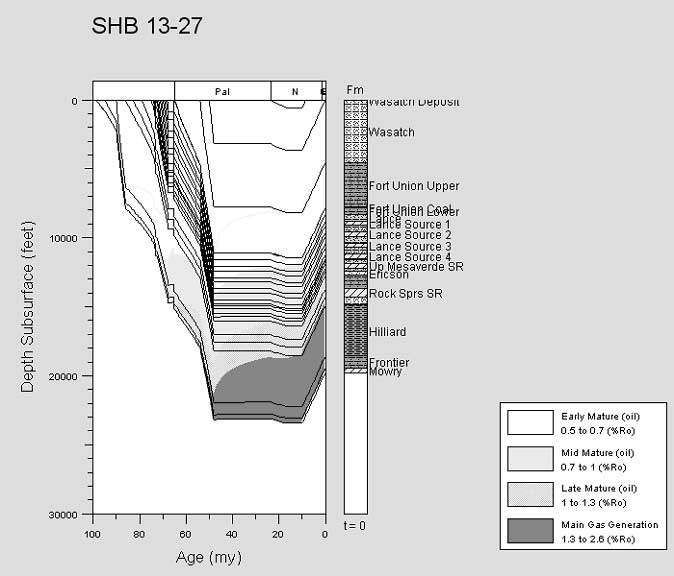The width and height of the screenshot is (674, 576).
Task: Click the Age (my) axis title
Action: [x=209, y=557]
